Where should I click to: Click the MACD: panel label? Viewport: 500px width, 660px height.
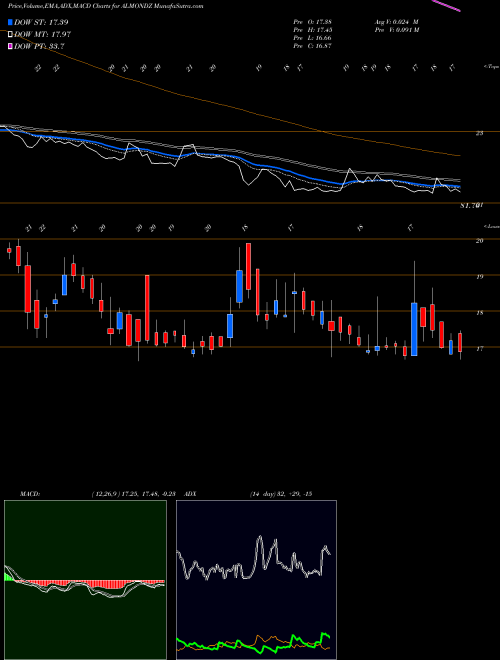(29, 494)
